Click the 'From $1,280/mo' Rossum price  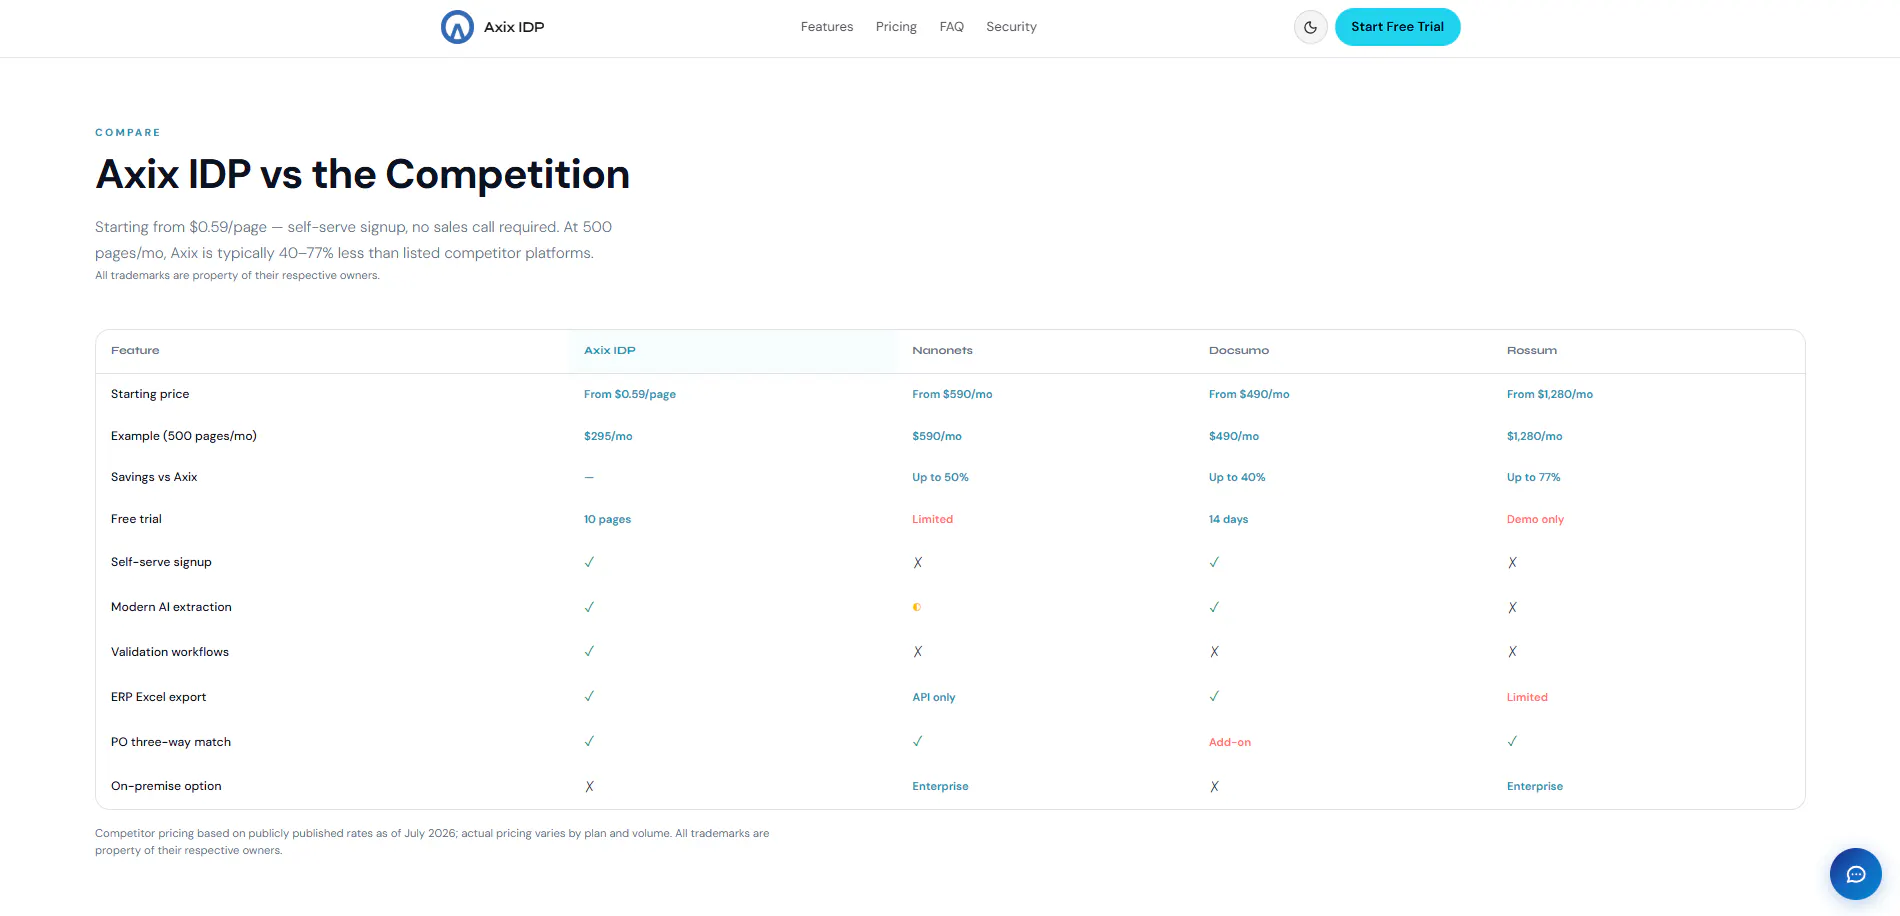tap(1550, 394)
